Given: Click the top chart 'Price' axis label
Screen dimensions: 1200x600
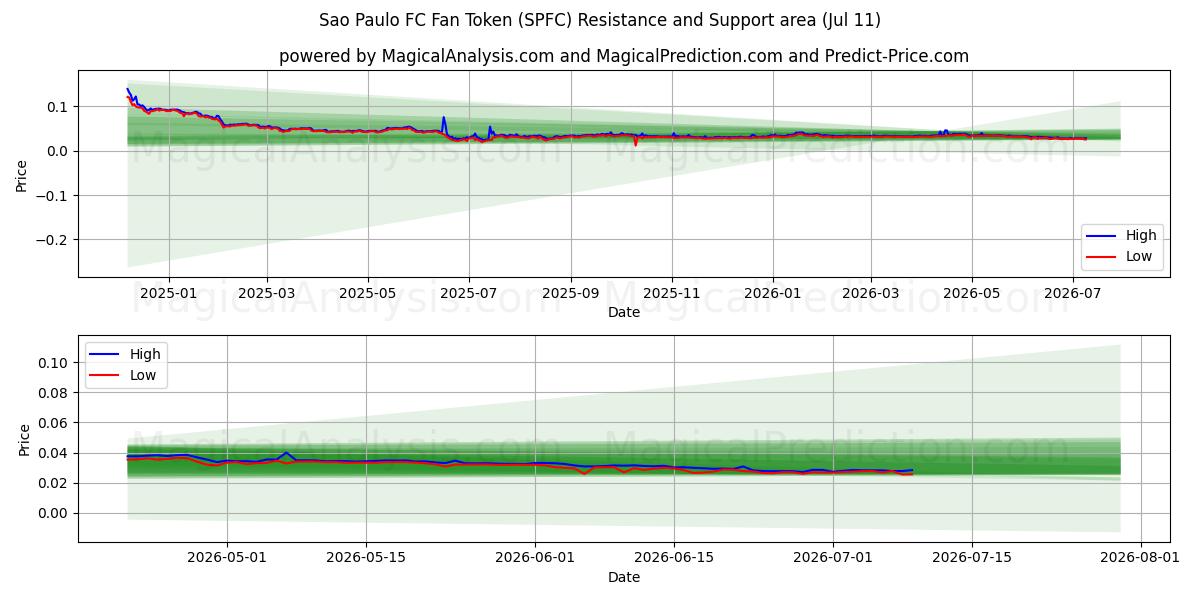Looking at the screenshot, I should (x=22, y=174).
